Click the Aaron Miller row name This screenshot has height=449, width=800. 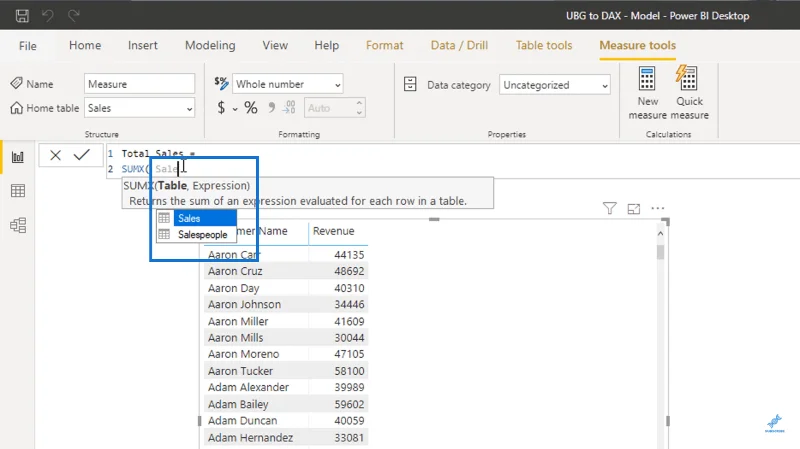[x=238, y=321]
